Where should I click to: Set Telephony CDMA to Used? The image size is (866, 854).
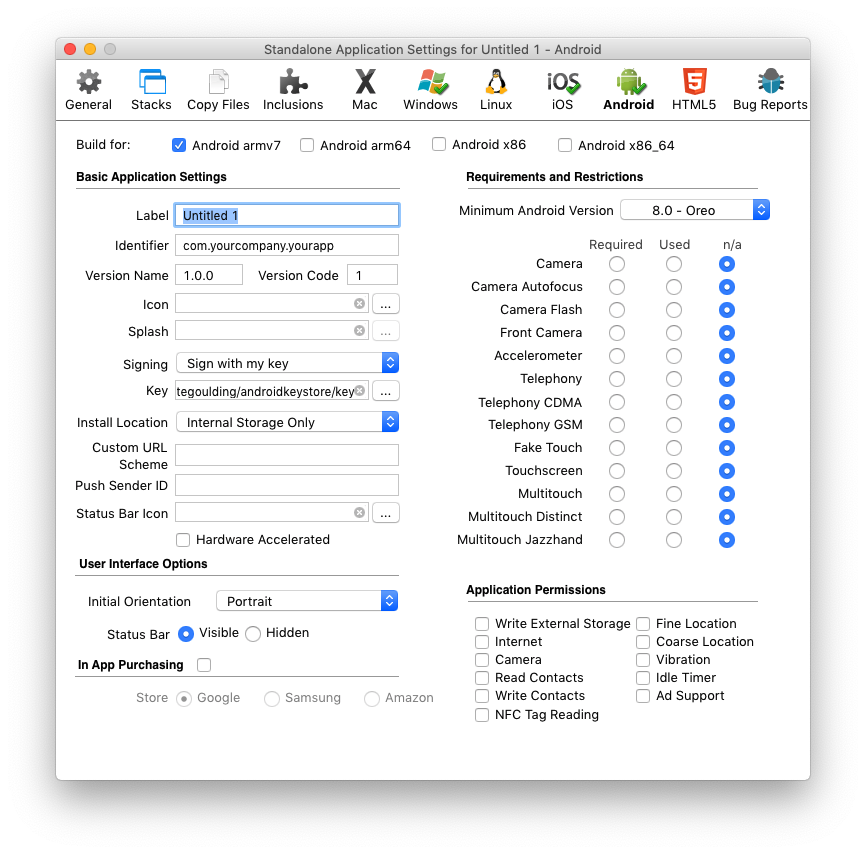674,402
